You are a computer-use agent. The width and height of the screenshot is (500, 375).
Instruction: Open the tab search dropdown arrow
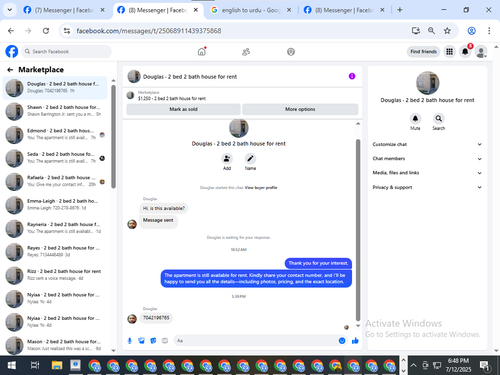(10, 10)
